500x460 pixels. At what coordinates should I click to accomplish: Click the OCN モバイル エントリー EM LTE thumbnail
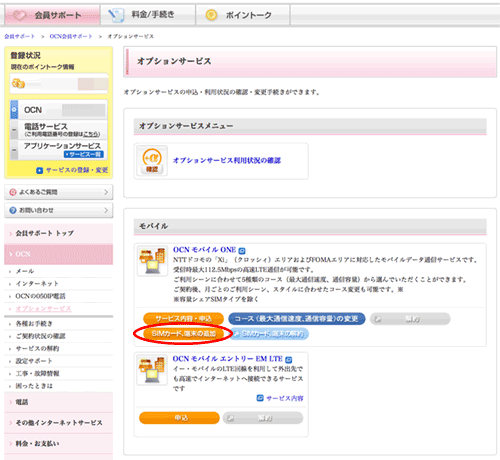(x=152, y=369)
